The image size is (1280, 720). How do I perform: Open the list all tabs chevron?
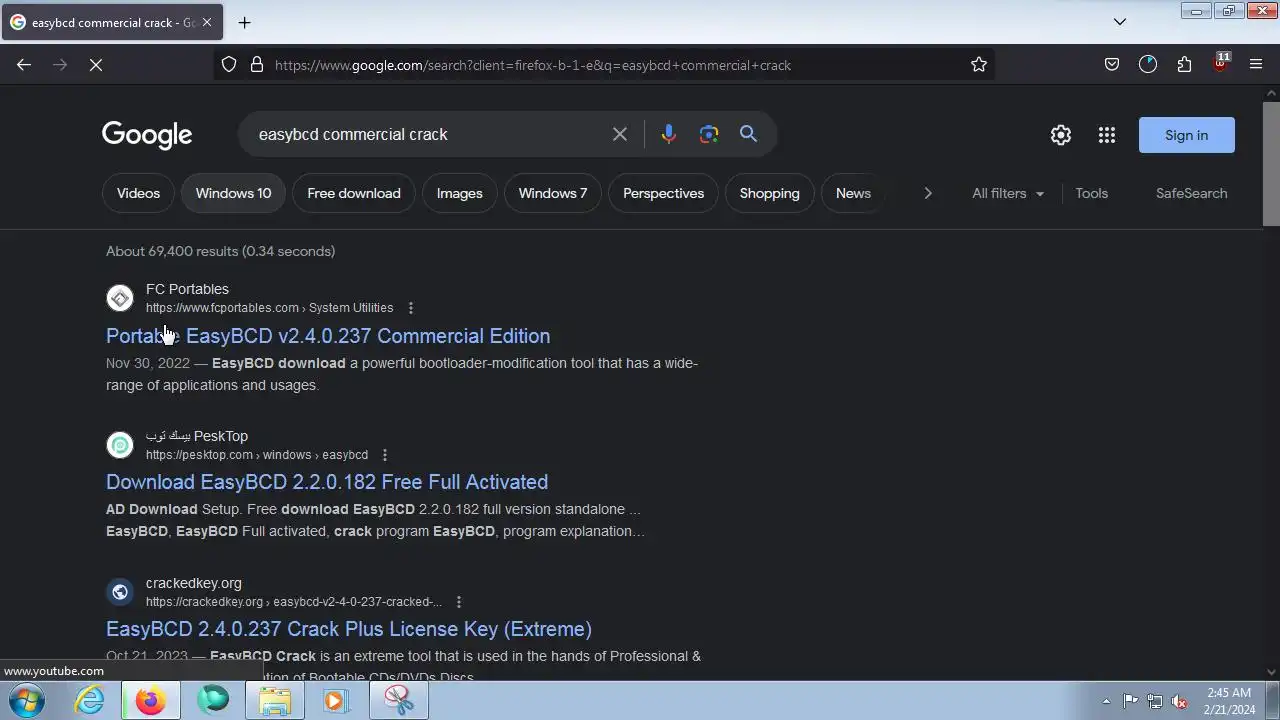click(x=1120, y=22)
